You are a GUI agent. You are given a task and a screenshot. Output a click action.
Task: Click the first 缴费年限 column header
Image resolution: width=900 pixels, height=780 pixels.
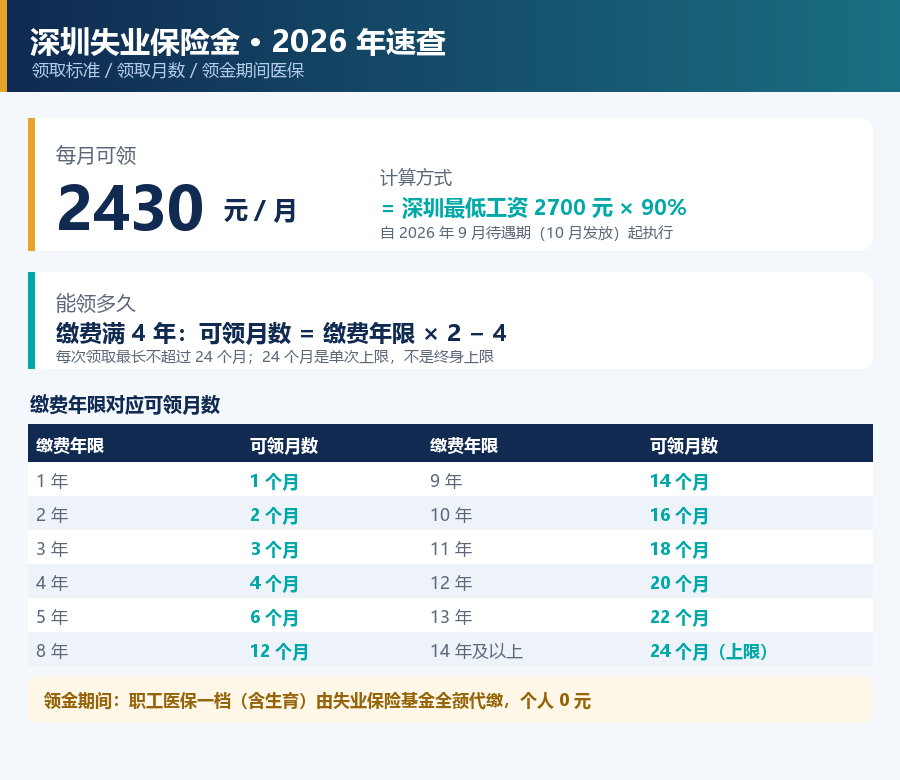tap(70, 445)
